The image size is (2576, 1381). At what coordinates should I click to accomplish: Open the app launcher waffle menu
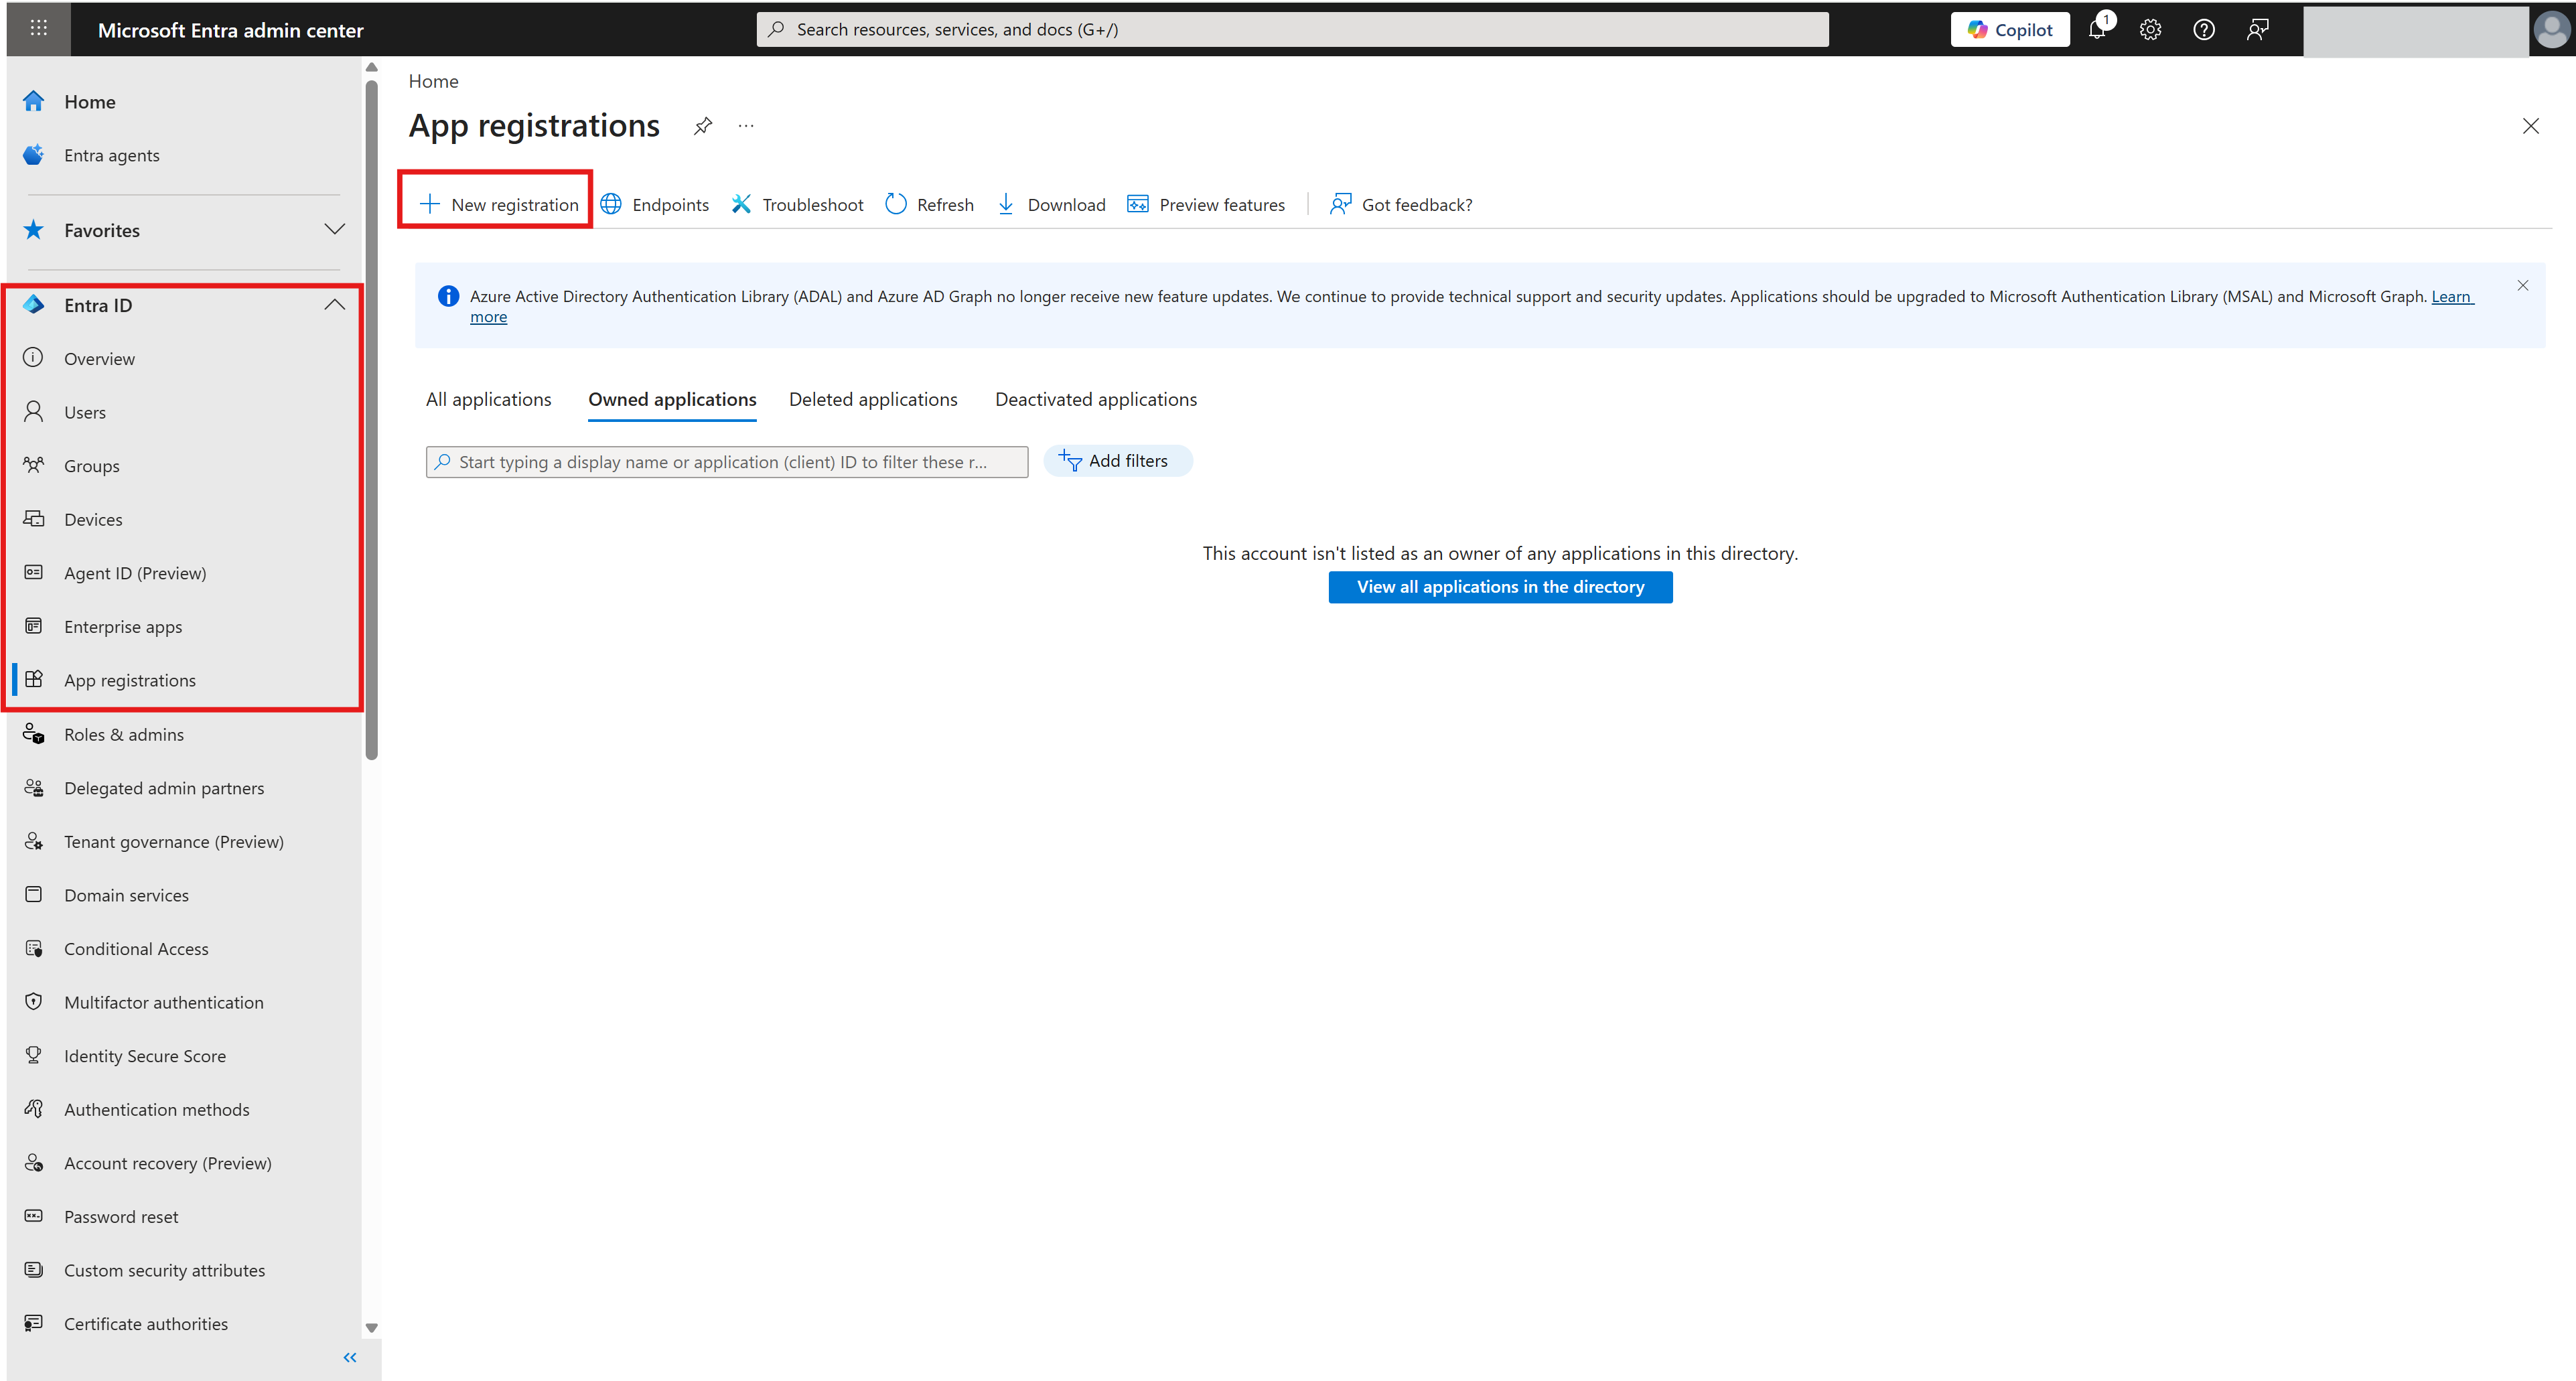[38, 29]
